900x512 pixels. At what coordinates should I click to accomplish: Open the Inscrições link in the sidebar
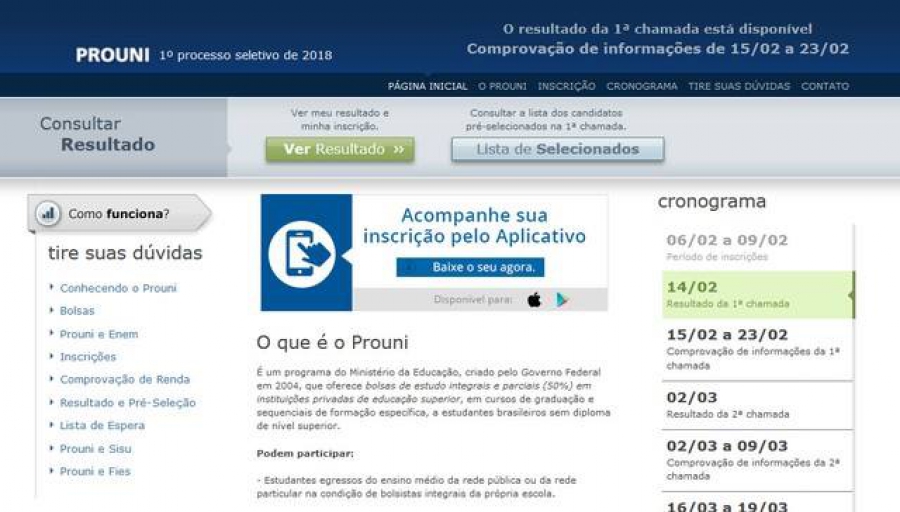(x=88, y=357)
